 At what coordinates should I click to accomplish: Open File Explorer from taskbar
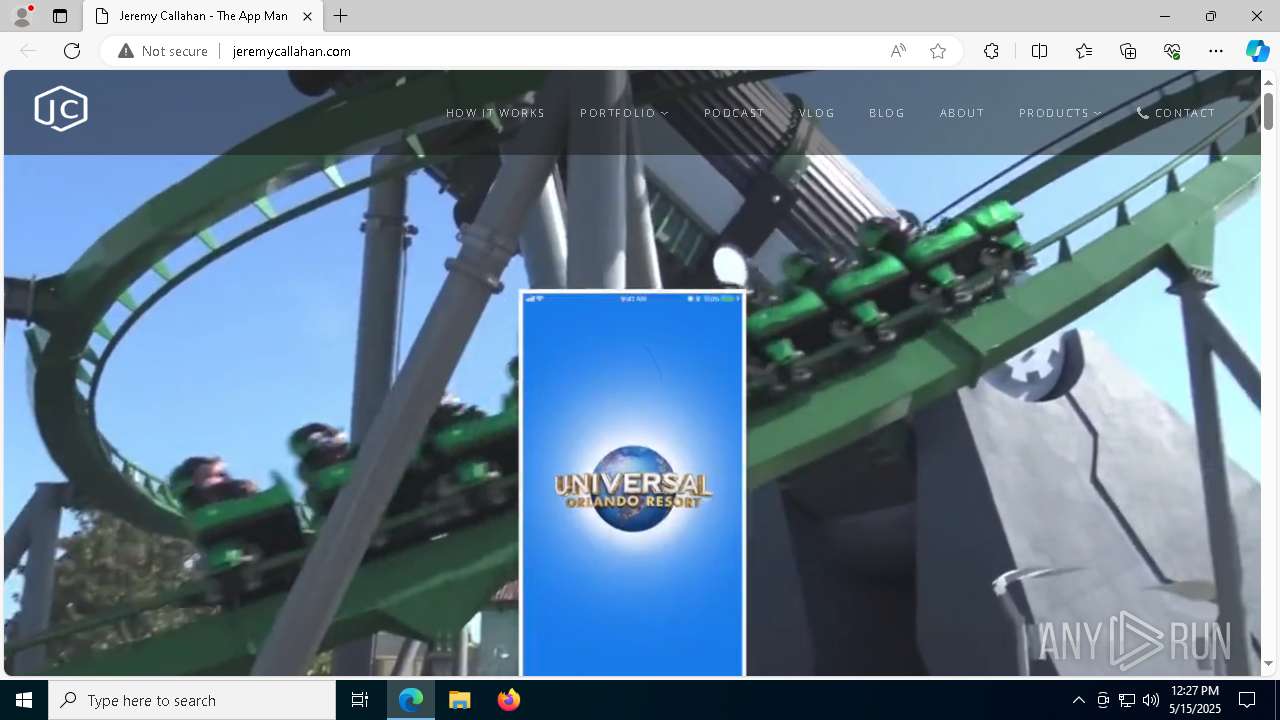pyautogui.click(x=460, y=700)
